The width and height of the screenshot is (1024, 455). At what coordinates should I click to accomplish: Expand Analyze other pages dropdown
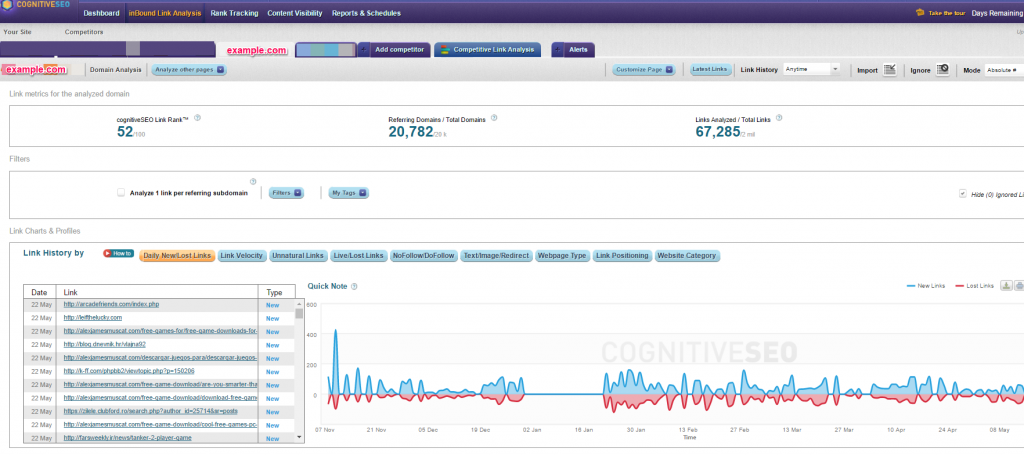[x=189, y=70]
